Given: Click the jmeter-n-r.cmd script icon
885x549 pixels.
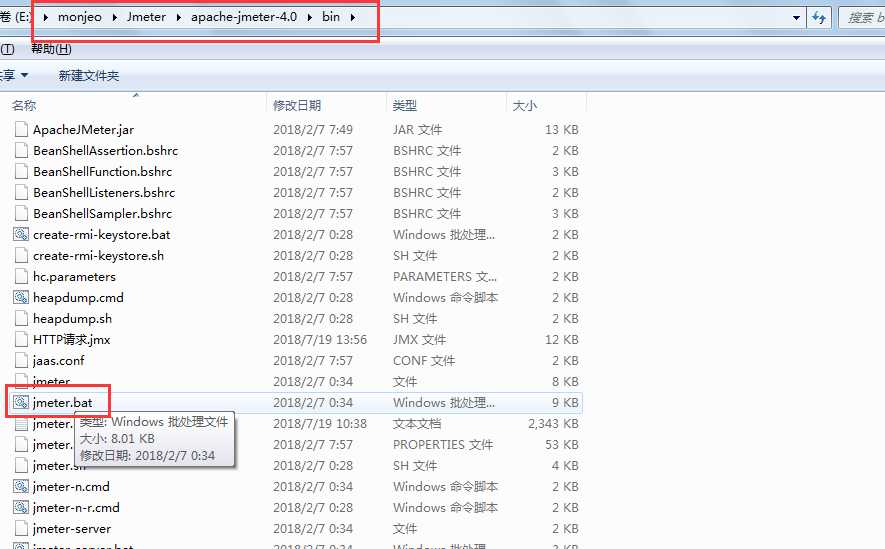Looking at the screenshot, I should point(21,507).
